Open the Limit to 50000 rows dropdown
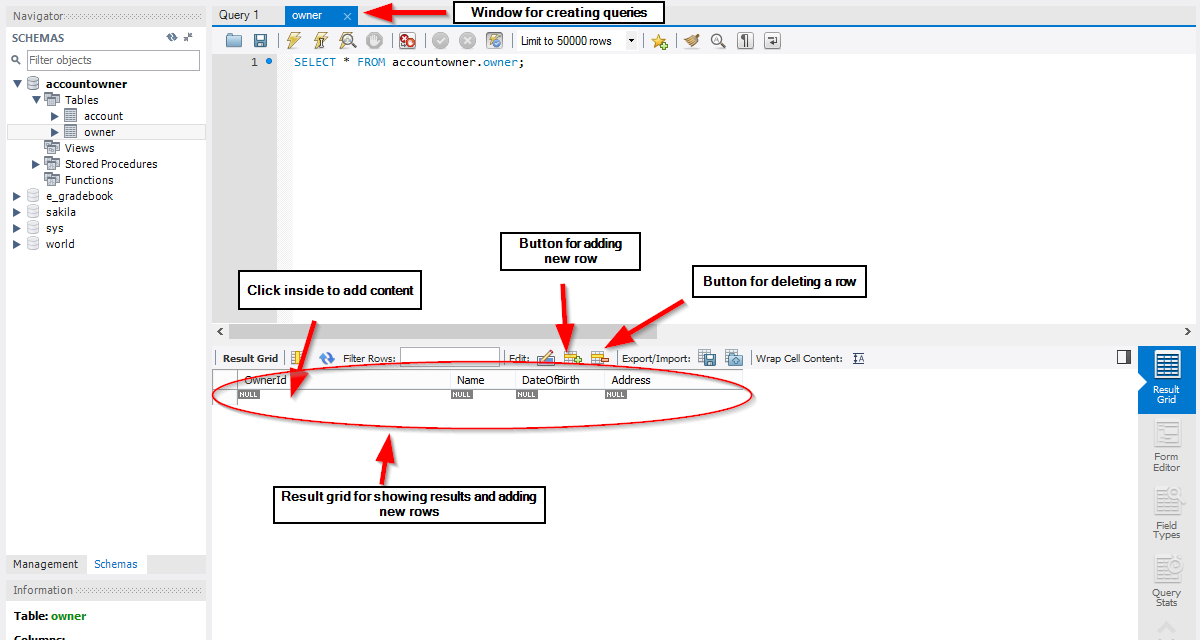The height and width of the screenshot is (640, 1200). [x=631, y=41]
